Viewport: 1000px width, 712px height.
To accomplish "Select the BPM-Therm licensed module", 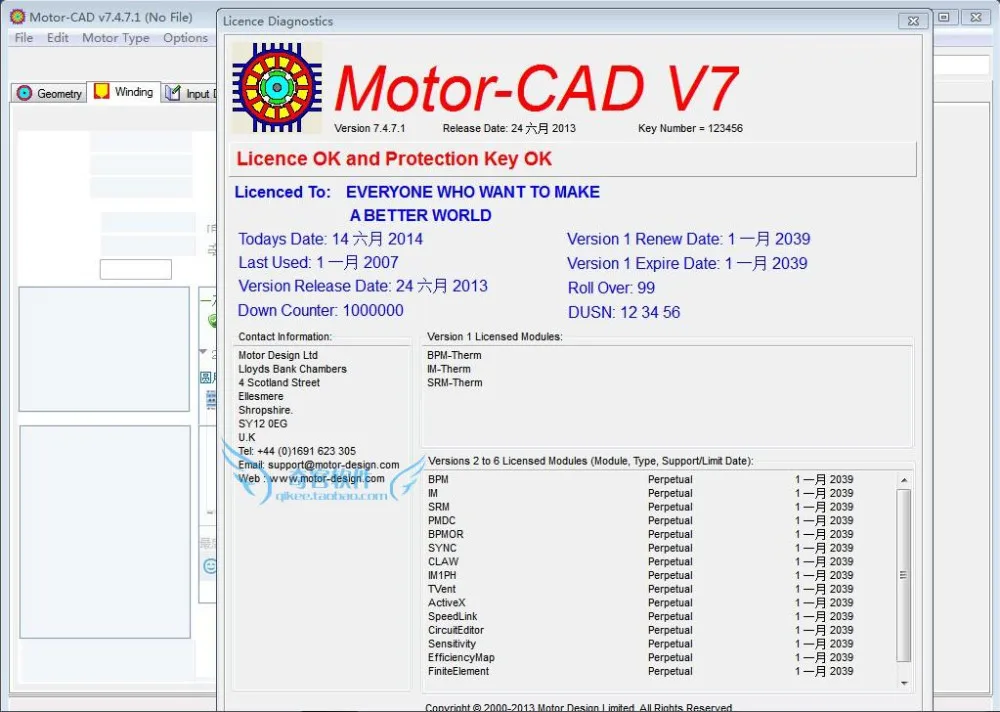I will [454, 355].
